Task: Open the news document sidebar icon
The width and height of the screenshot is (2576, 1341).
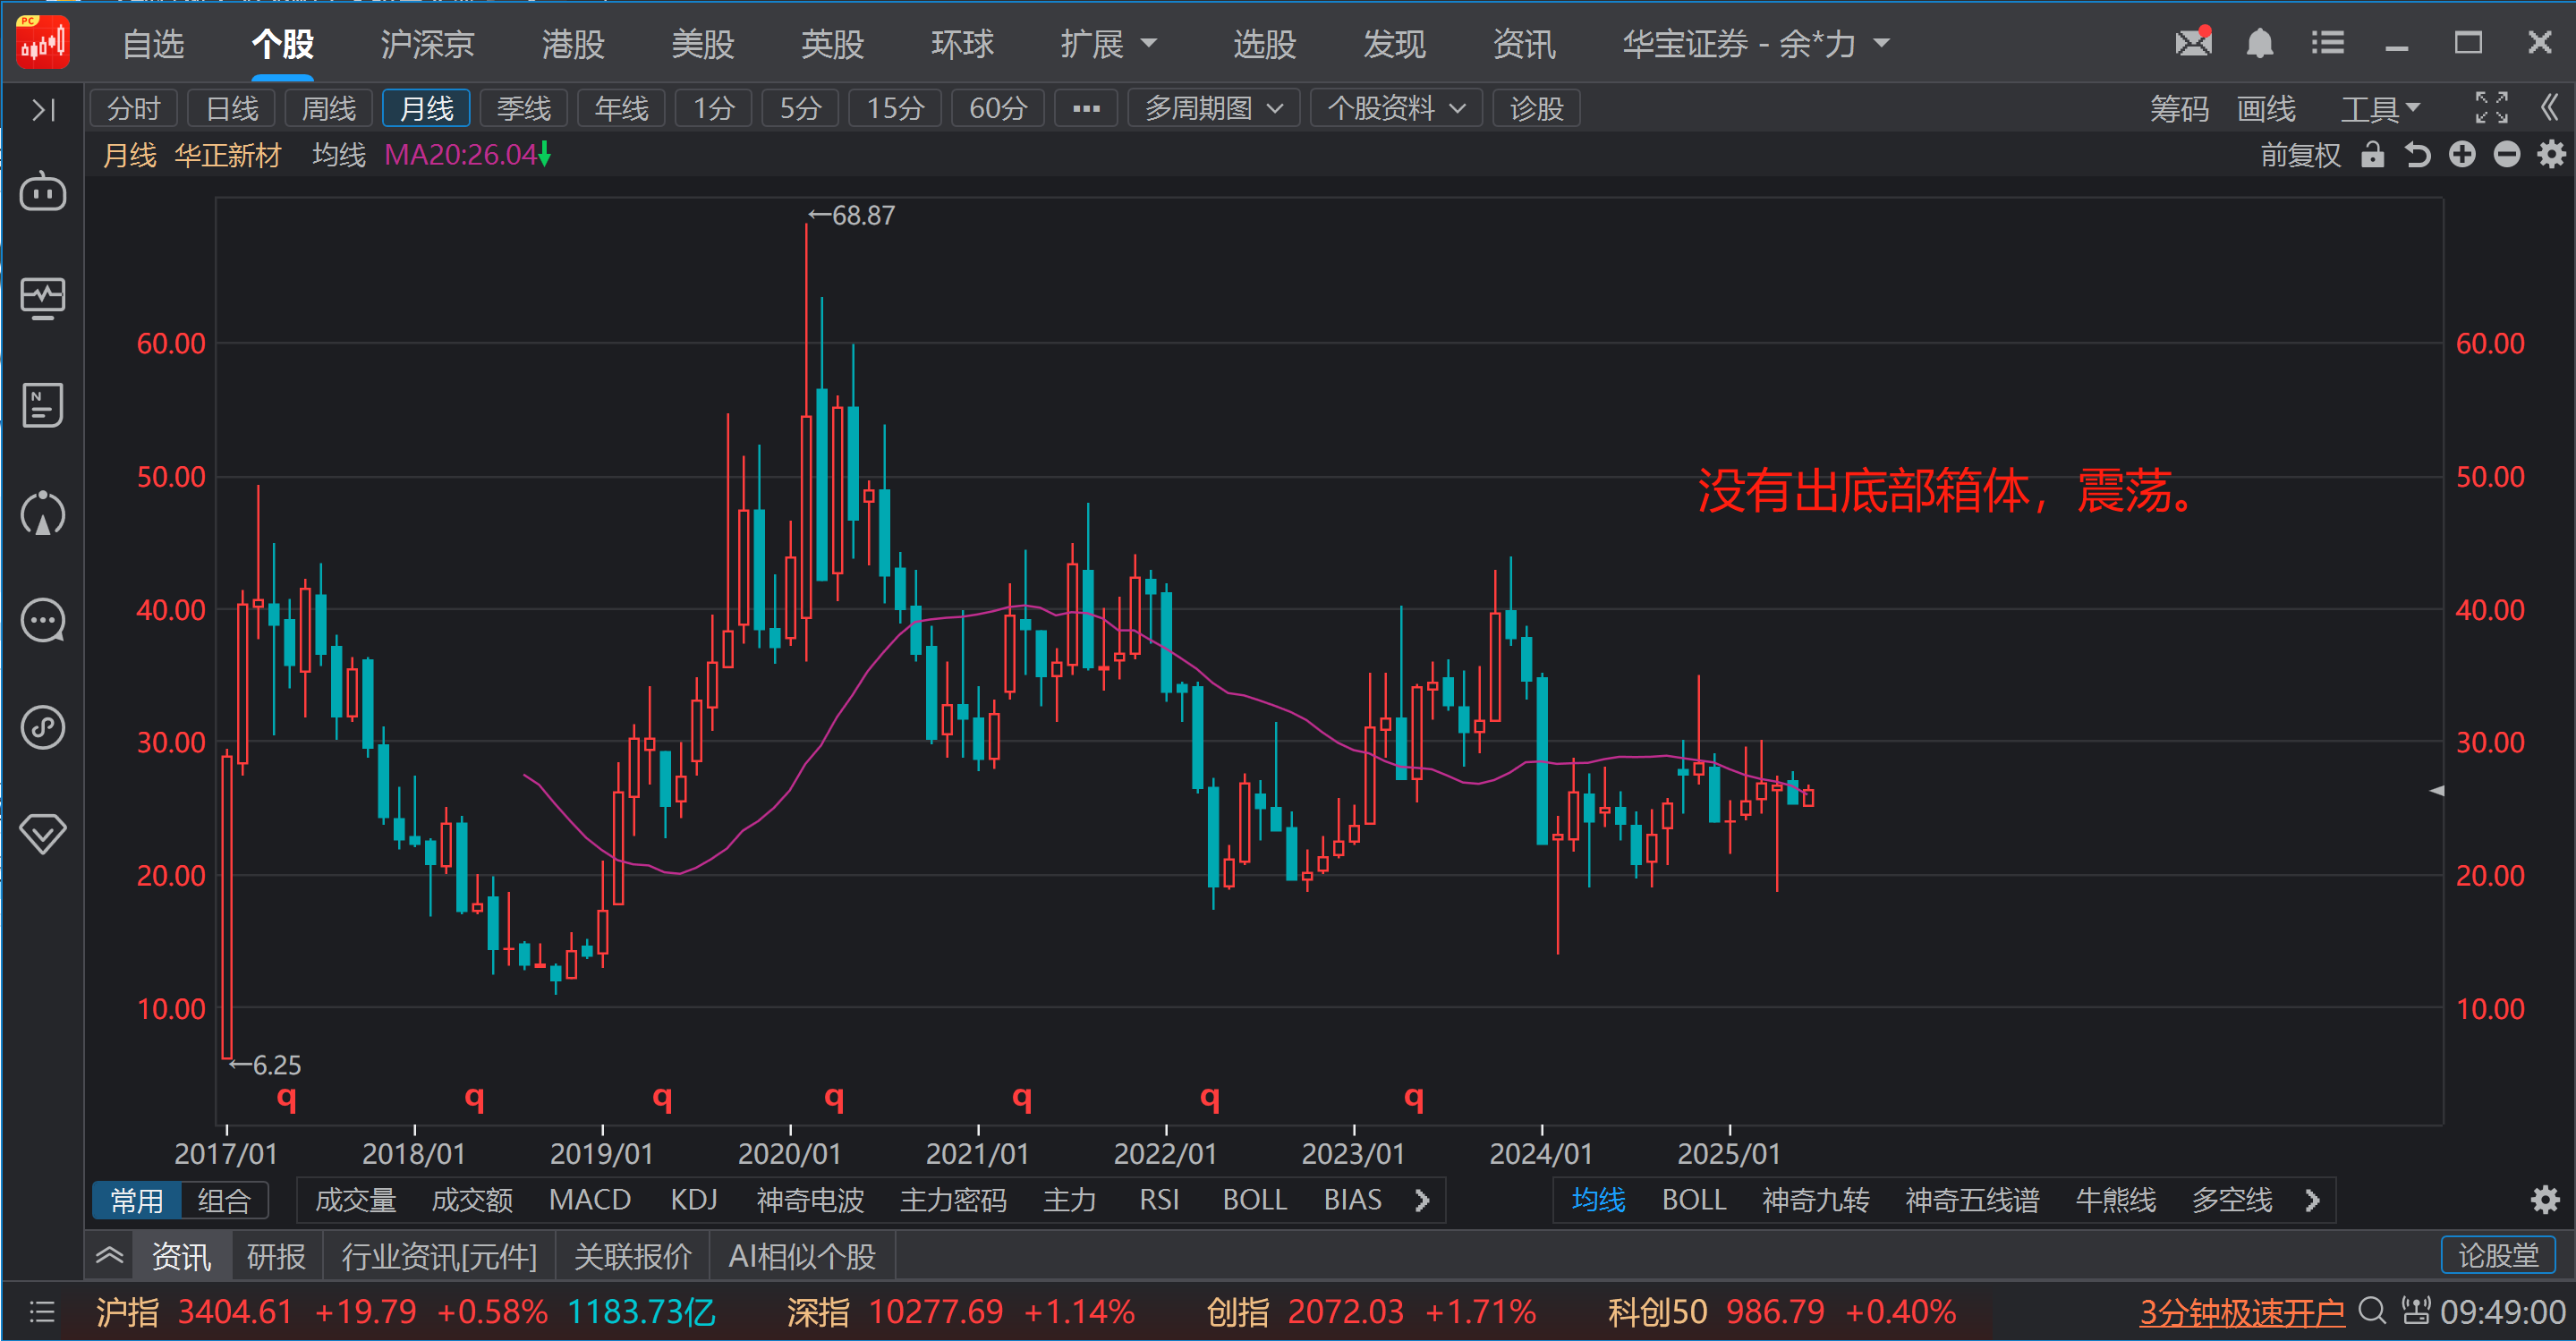Action: (43, 405)
